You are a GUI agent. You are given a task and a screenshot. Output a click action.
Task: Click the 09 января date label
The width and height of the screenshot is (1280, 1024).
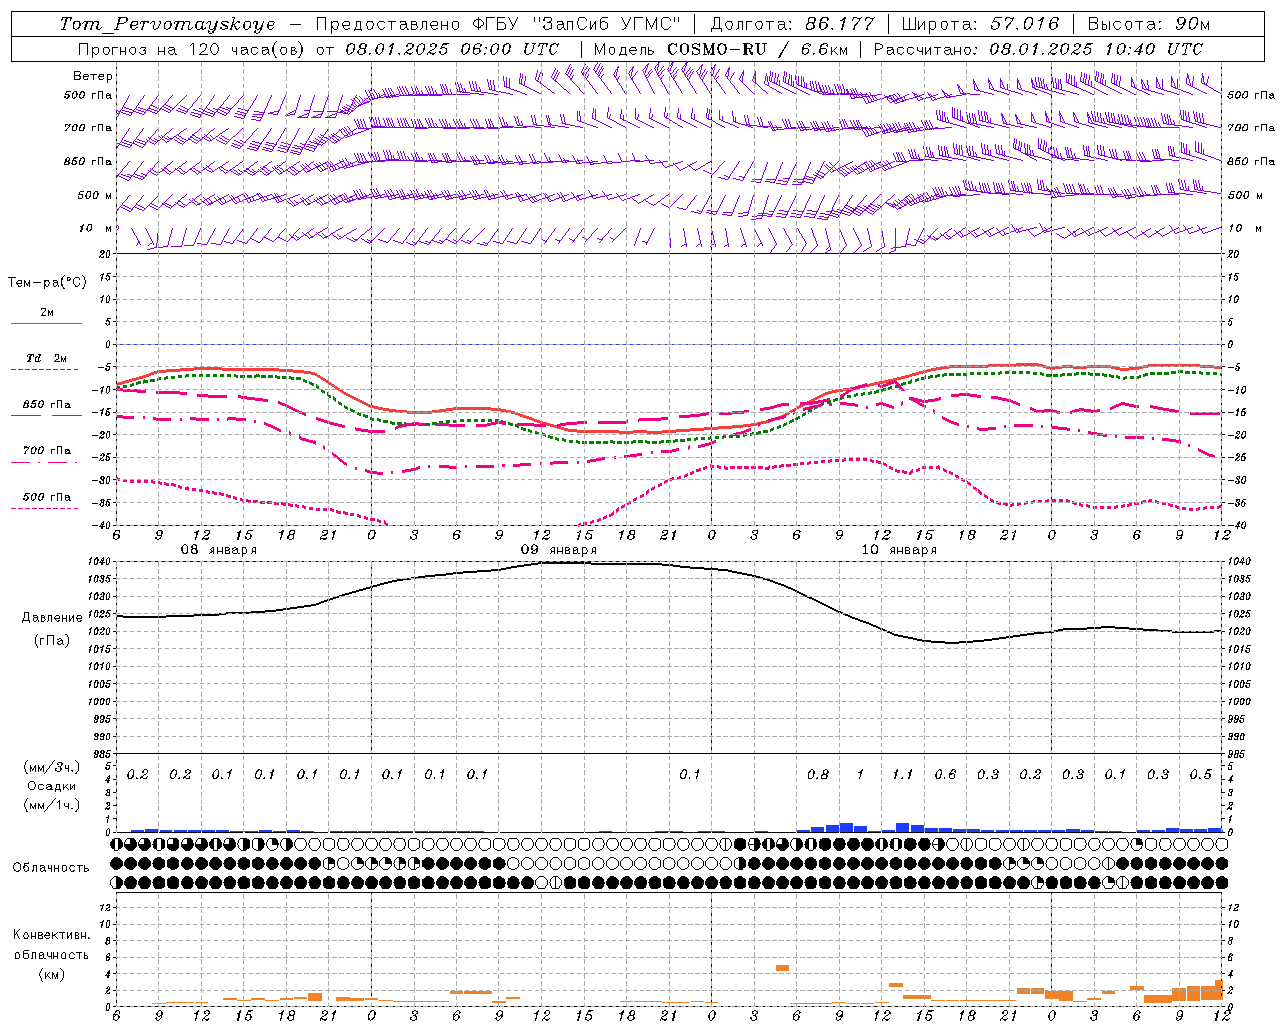(559, 550)
